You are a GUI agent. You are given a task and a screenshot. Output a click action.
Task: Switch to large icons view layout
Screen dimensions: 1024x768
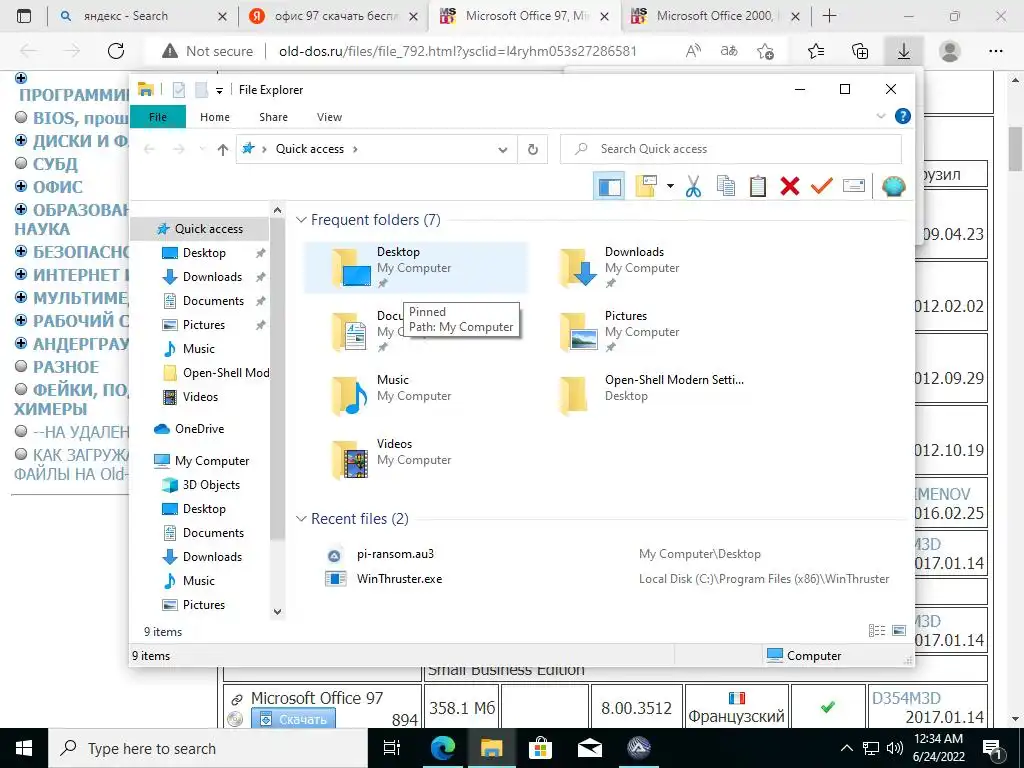coord(899,631)
